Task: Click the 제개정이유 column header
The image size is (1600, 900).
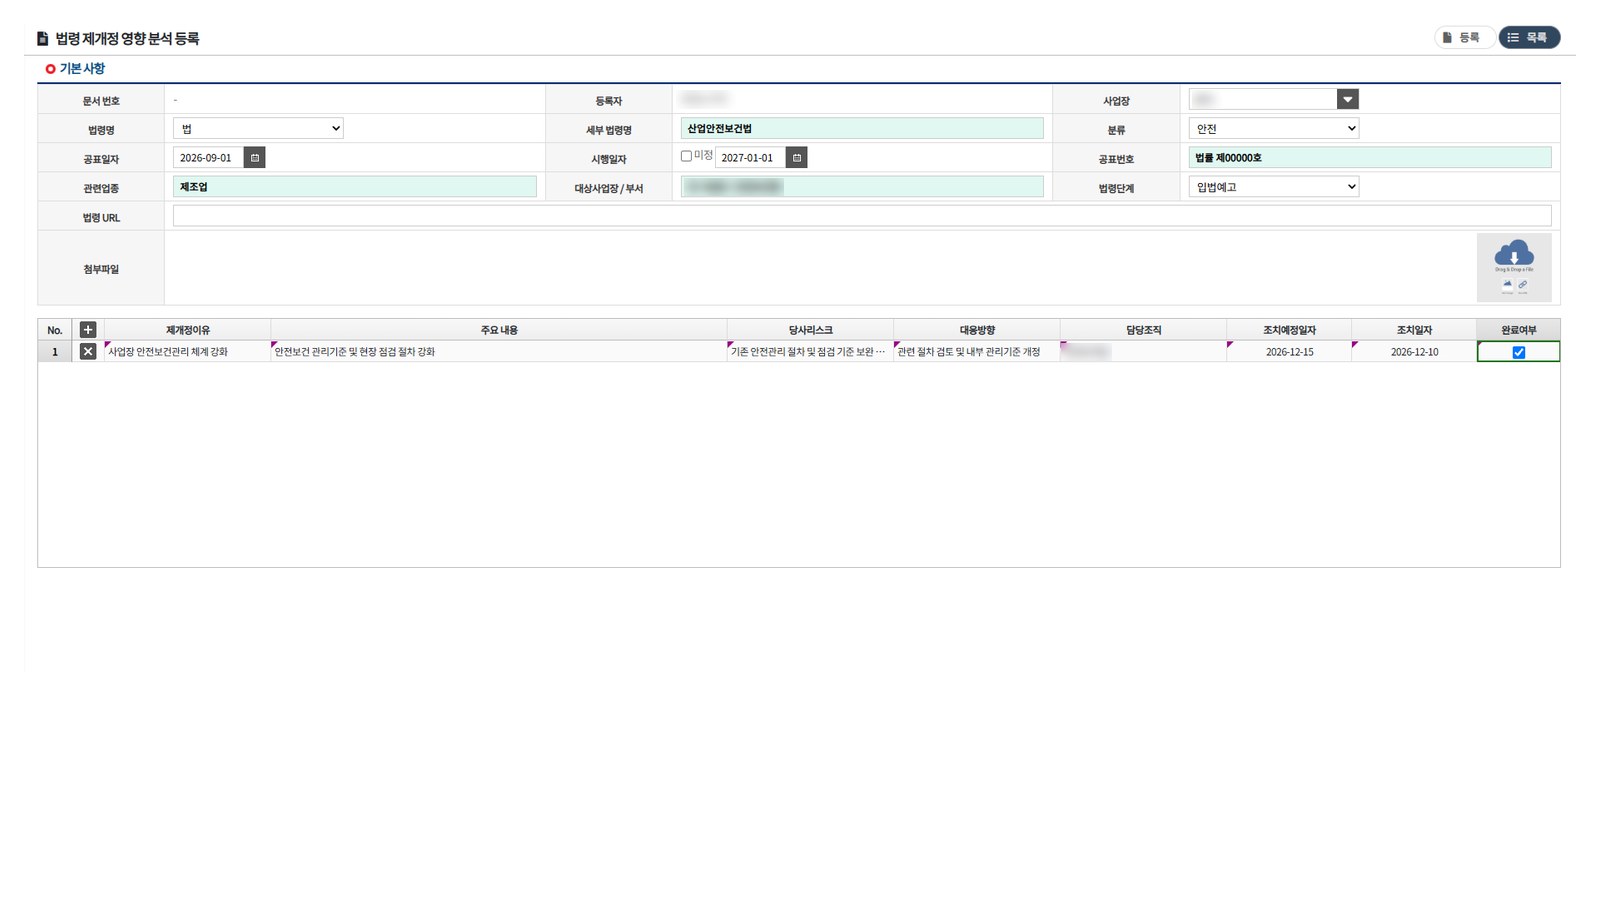Action: [x=188, y=330]
